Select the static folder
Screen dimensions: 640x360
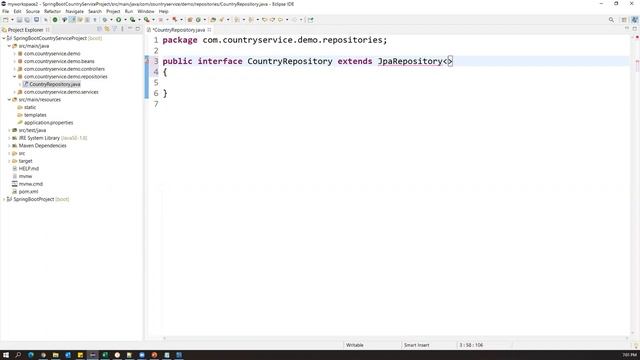(30, 107)
